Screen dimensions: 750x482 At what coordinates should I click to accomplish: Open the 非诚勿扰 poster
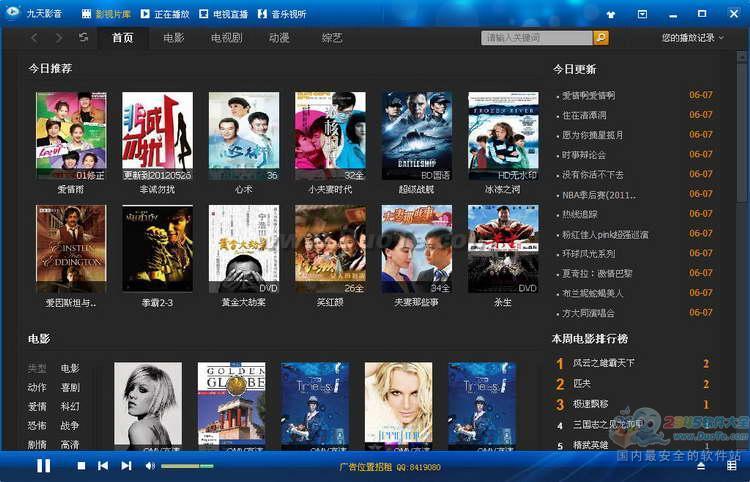(x=157, y=136)
